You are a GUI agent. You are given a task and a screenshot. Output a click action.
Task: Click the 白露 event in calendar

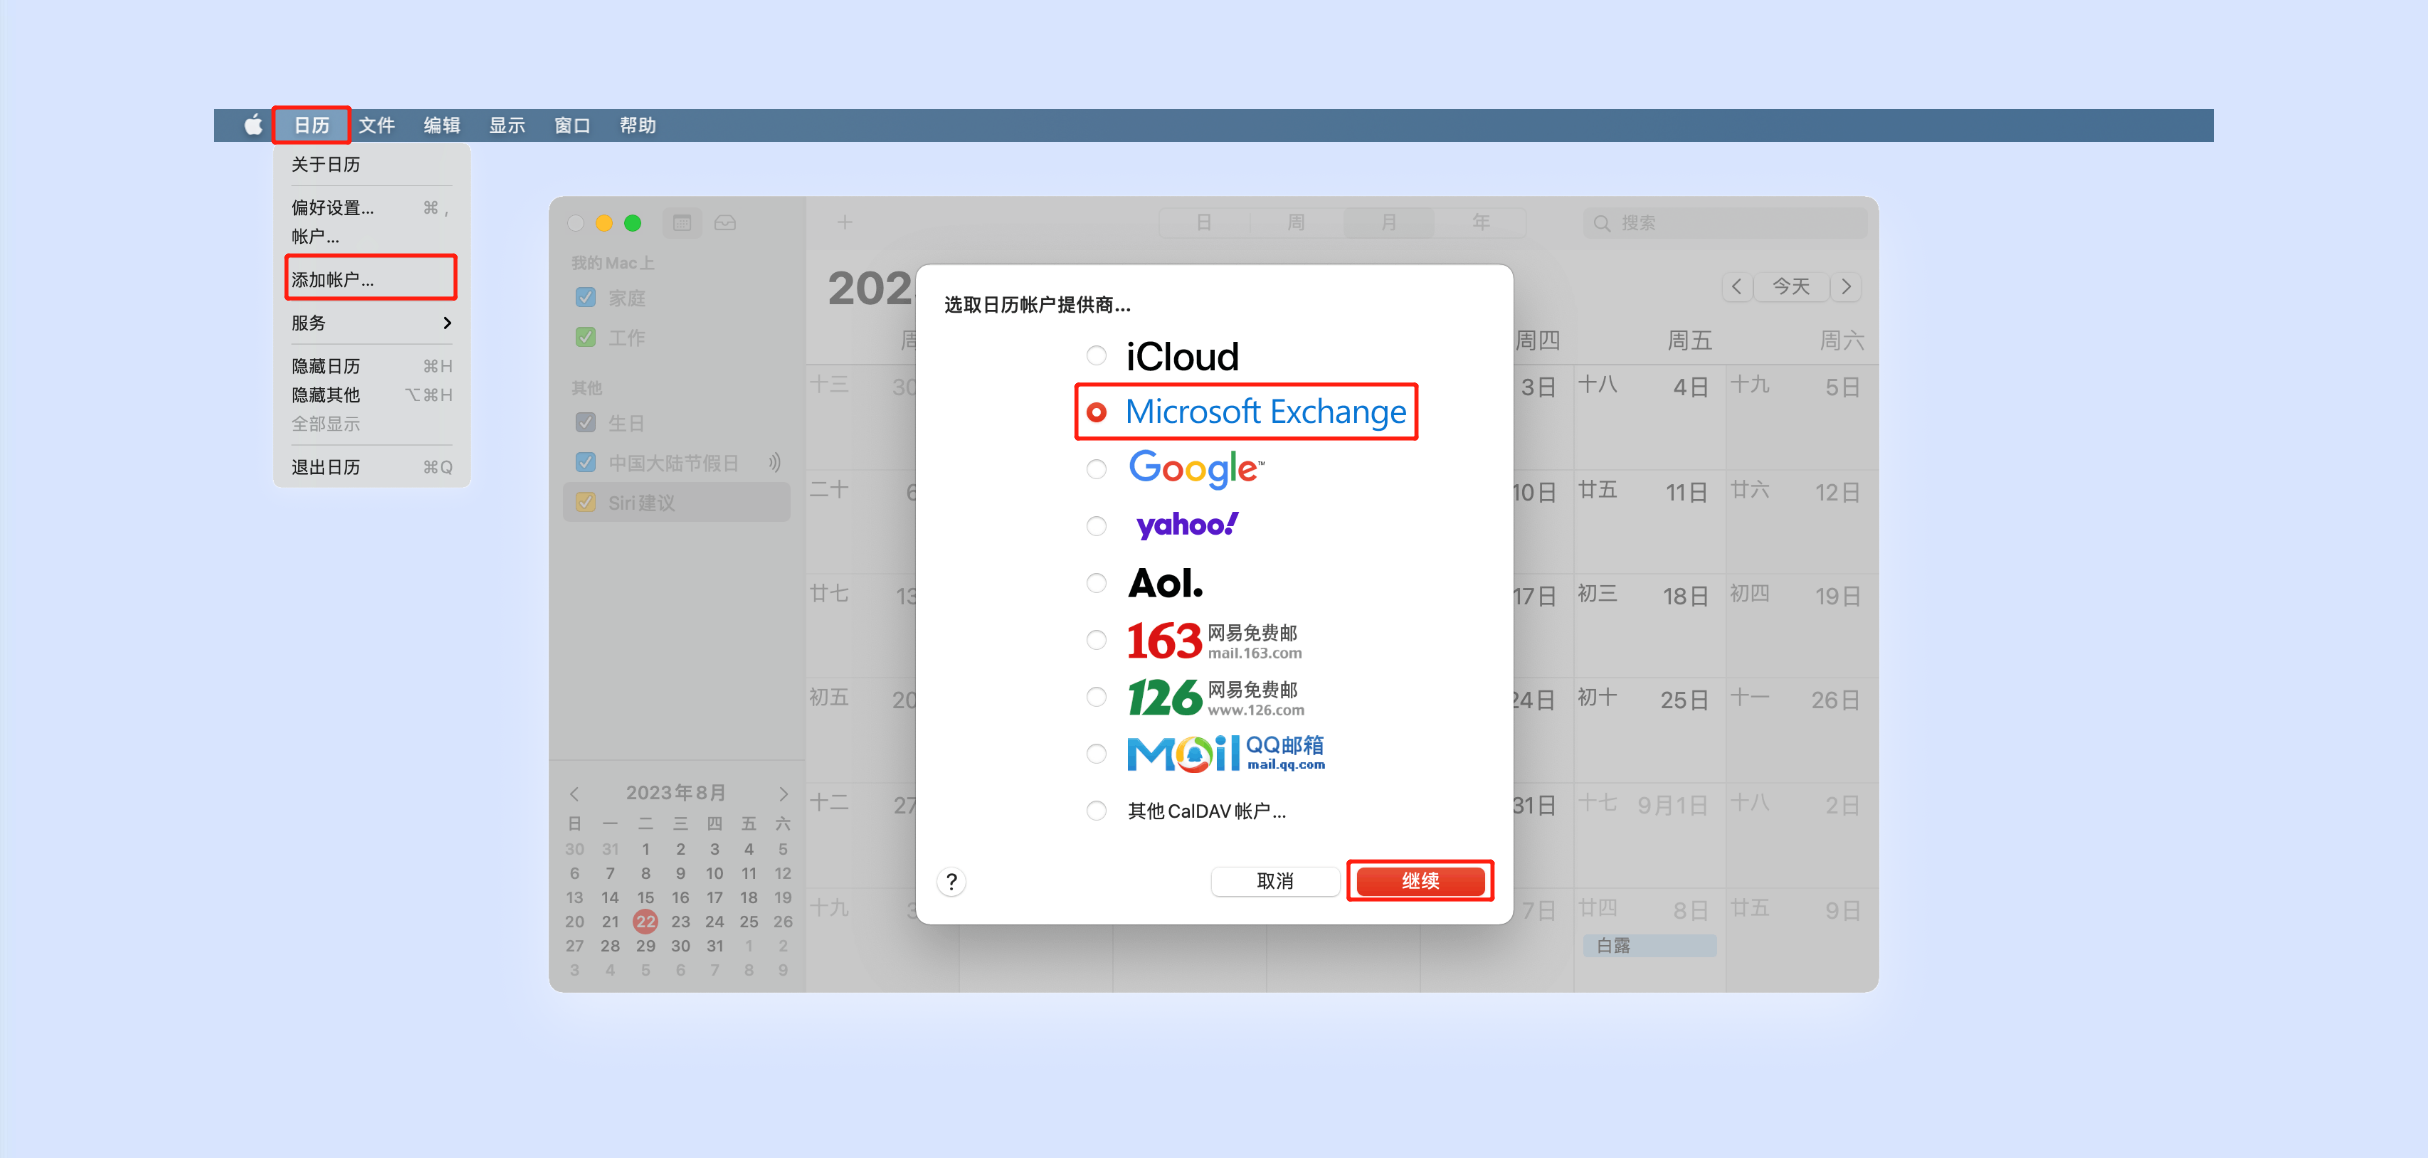(x=1650, y=945)
